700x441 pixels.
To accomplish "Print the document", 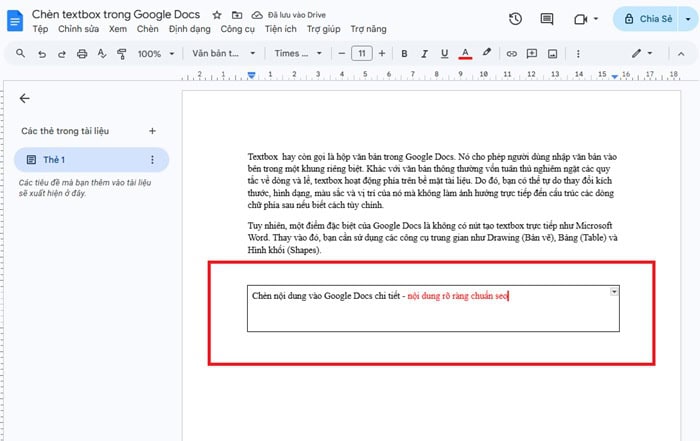I will coord(82,54).
